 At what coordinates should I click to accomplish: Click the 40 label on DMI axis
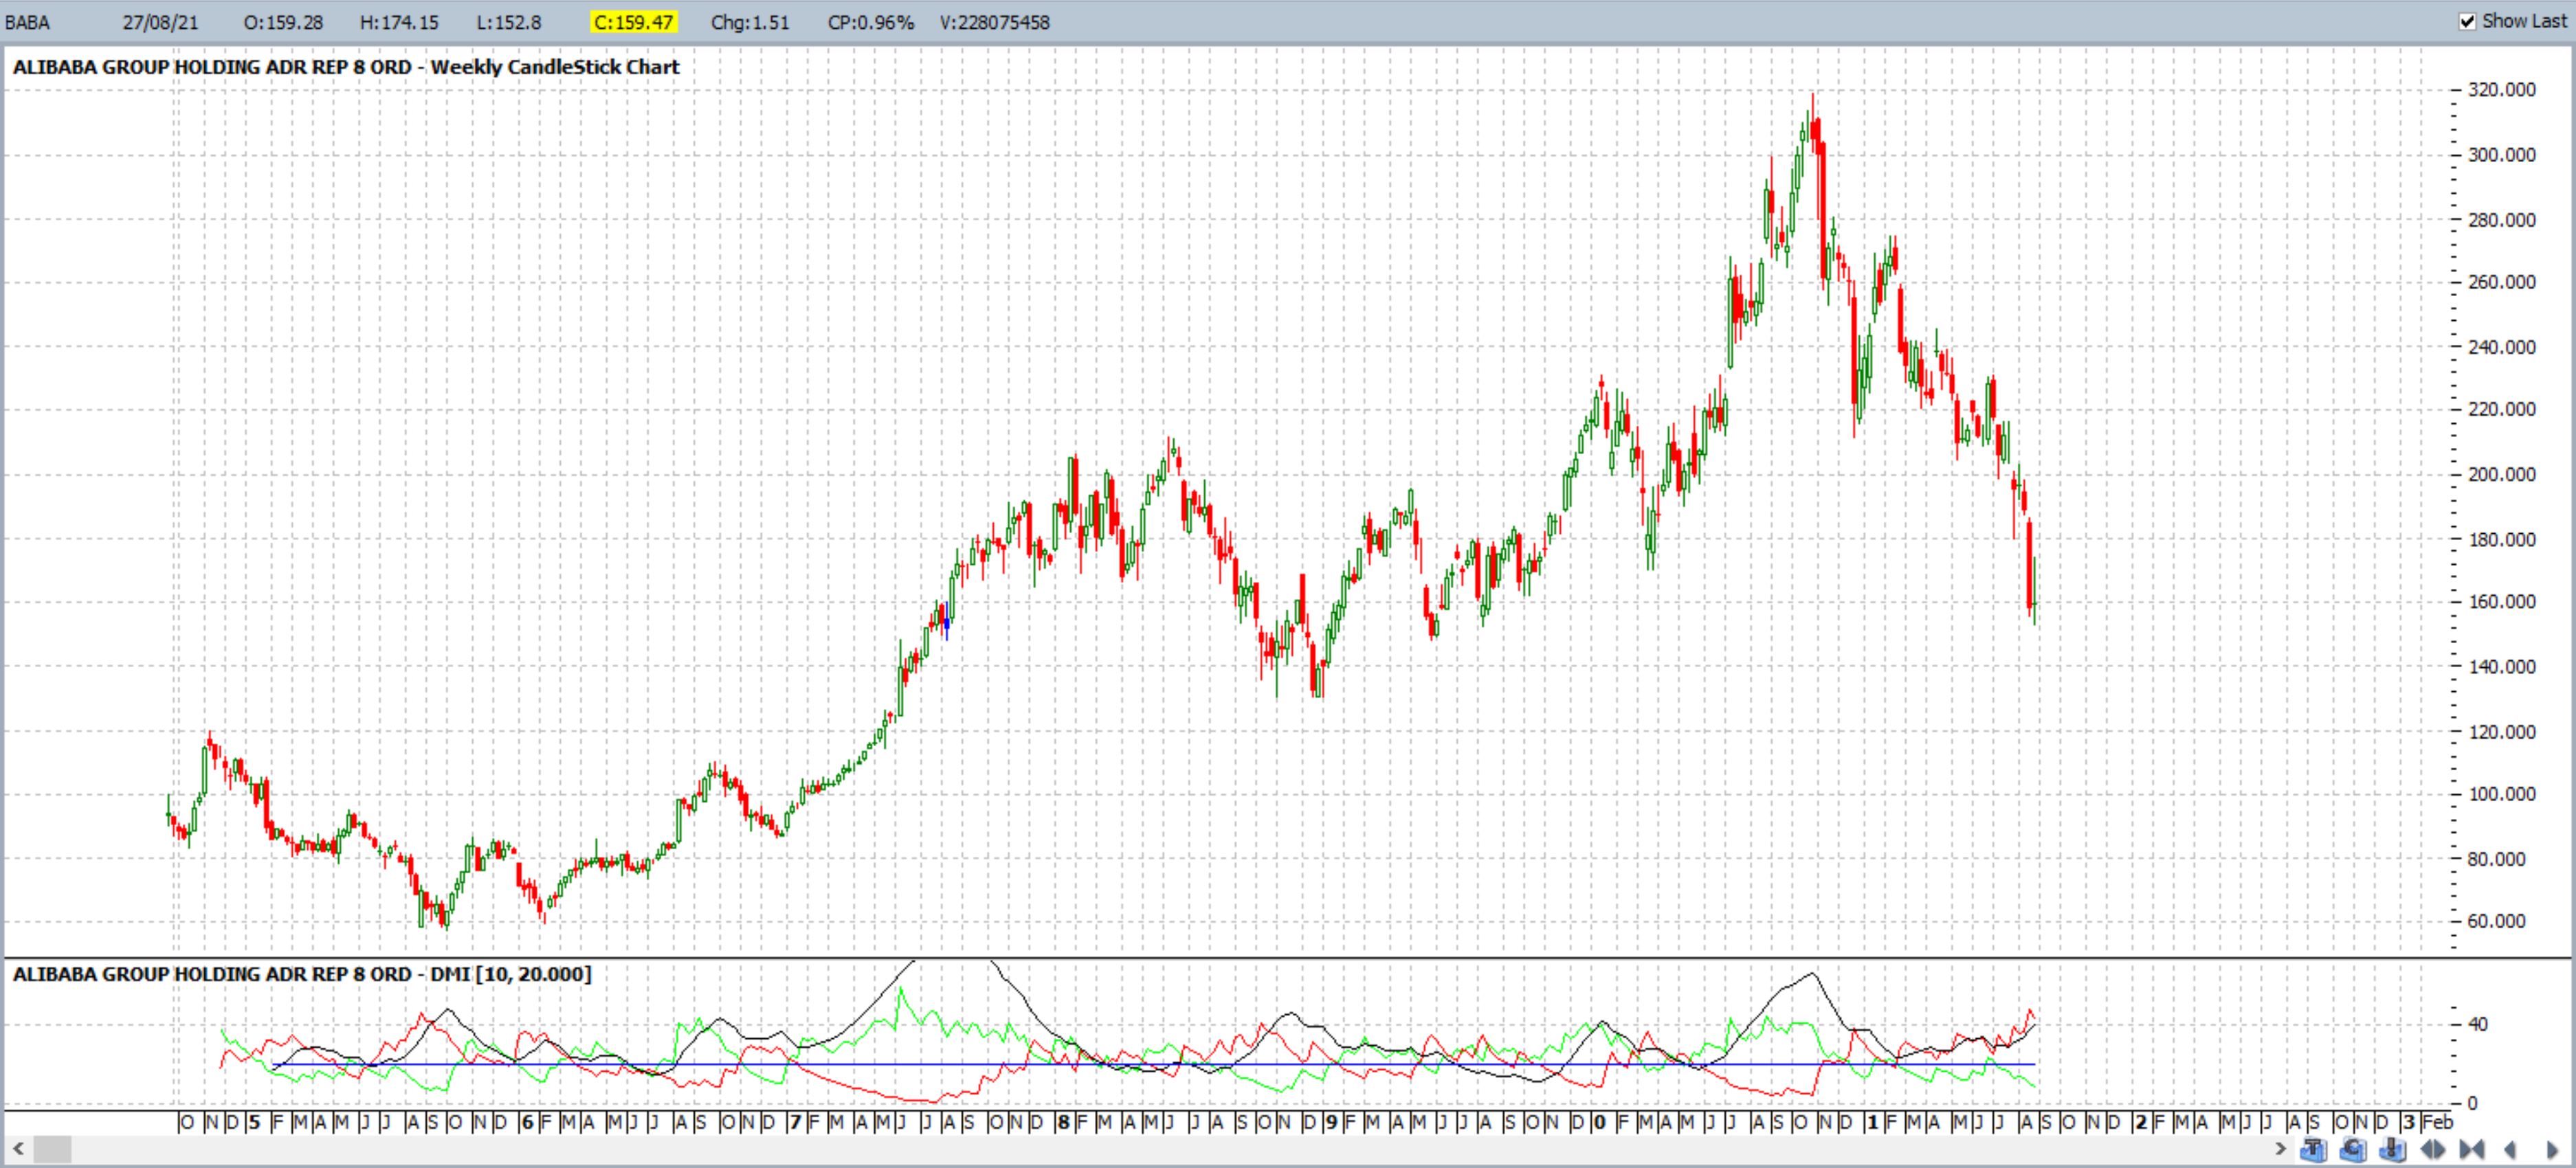[x=2478, y=1024]
